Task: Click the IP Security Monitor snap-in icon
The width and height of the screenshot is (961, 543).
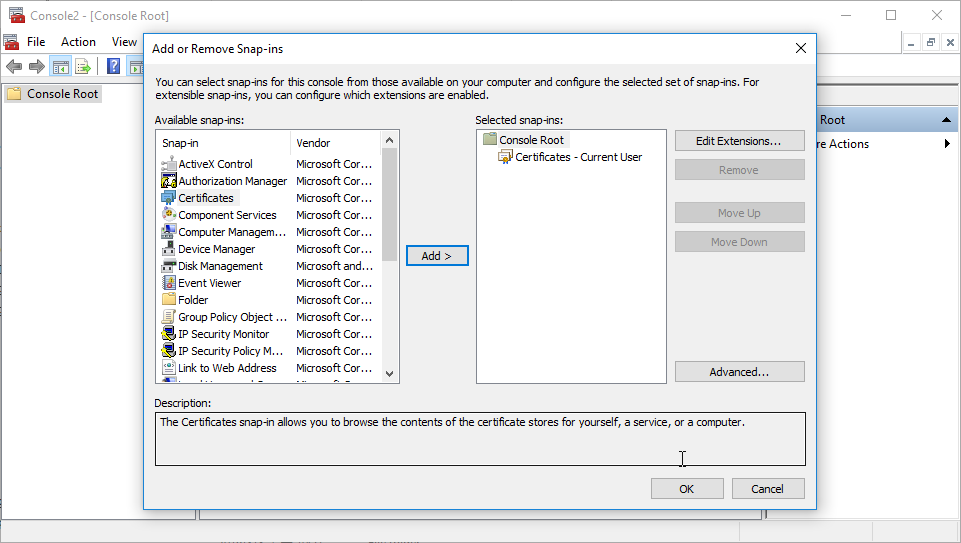Action: 169,334
